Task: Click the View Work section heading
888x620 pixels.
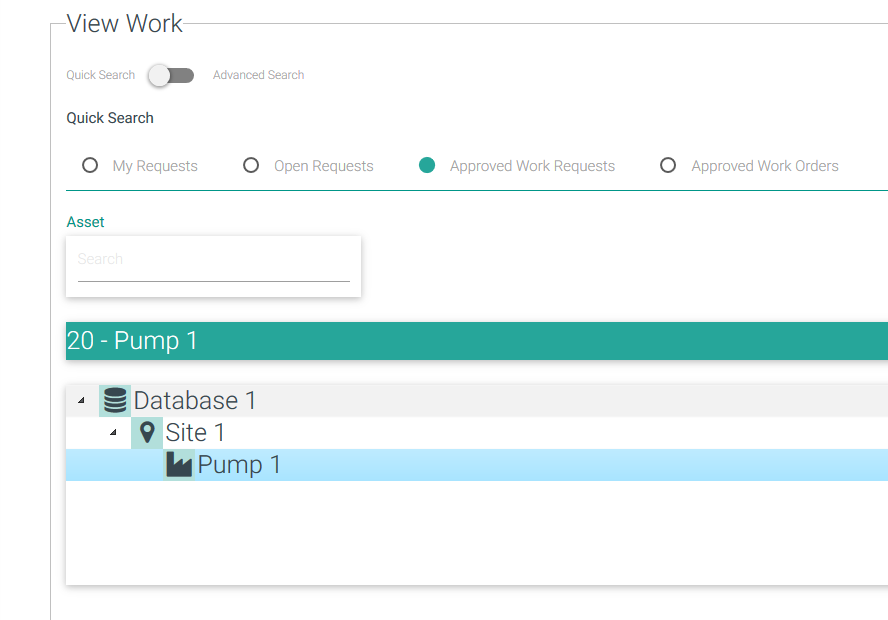Action: pos(125,24)
